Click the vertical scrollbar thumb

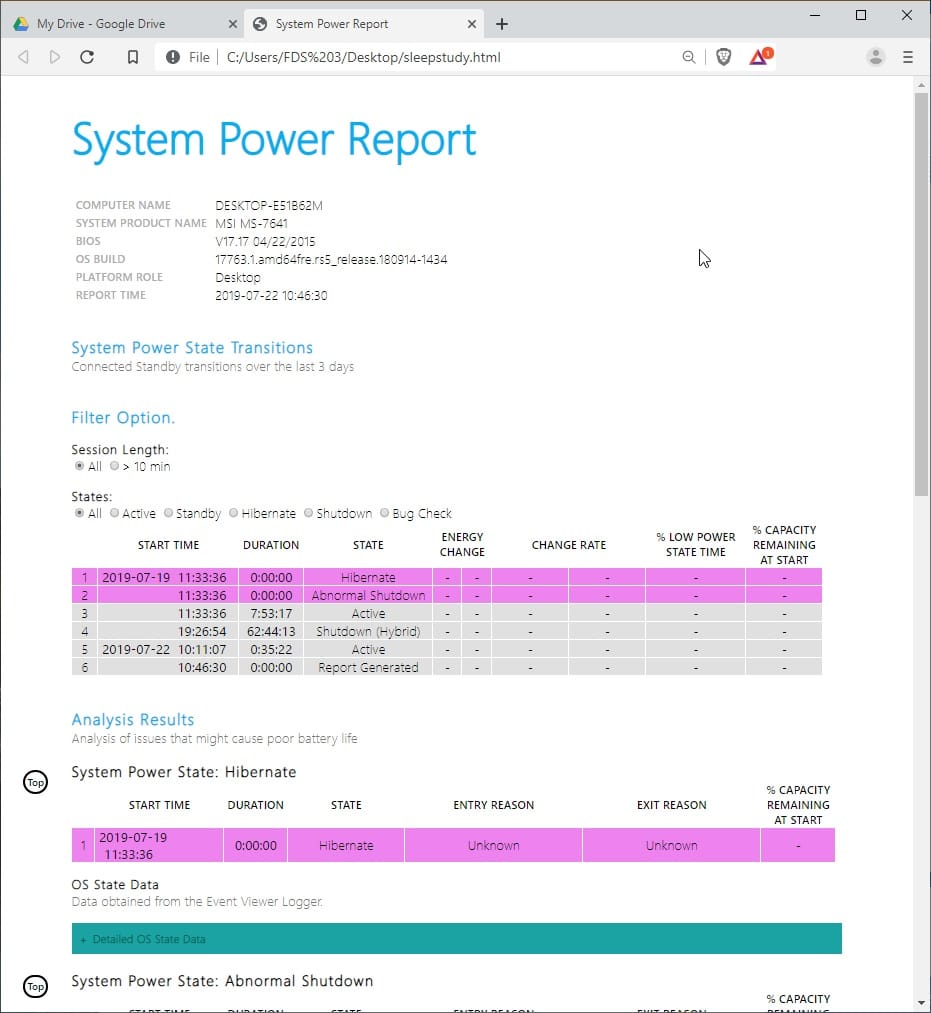(x=921, y=294)
